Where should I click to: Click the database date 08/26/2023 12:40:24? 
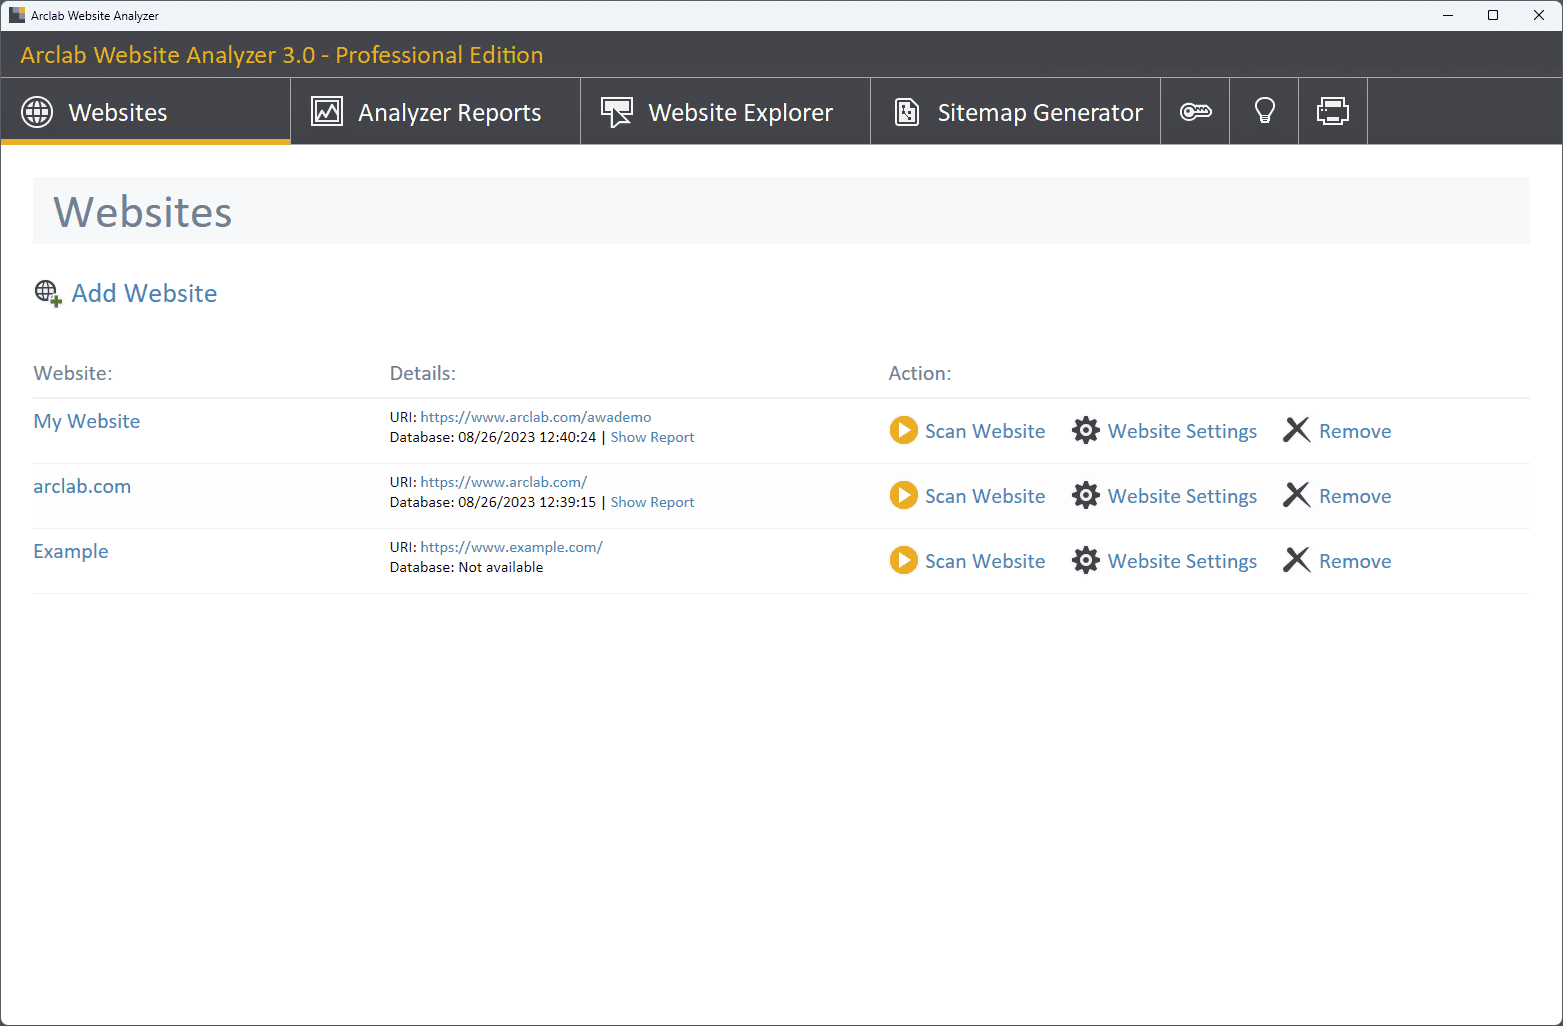[527, 437]
